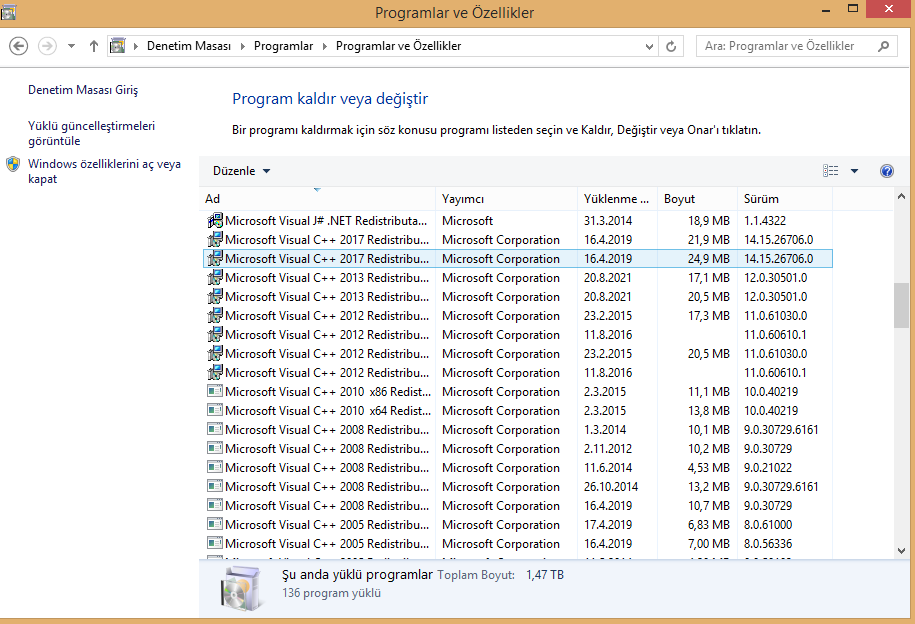Screen dimensions: 915x624
Task: Click icon of Visual C++ 2013 17,1 MB entry
Action: tap(215, 277)
